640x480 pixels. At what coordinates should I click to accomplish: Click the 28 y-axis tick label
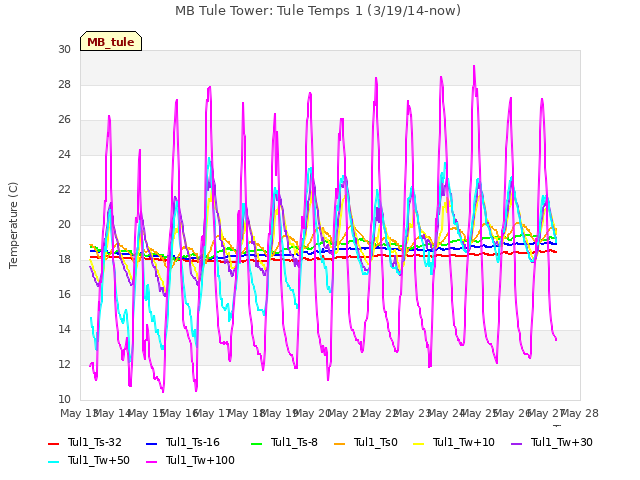point(64,84)
